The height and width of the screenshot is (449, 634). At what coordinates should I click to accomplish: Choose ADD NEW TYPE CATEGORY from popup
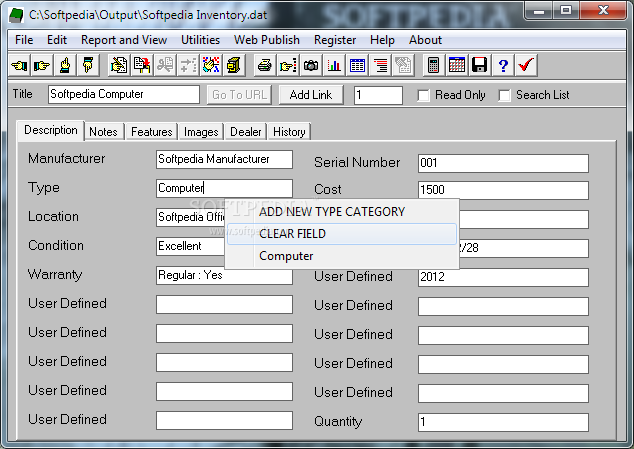(x=342, y=212)
